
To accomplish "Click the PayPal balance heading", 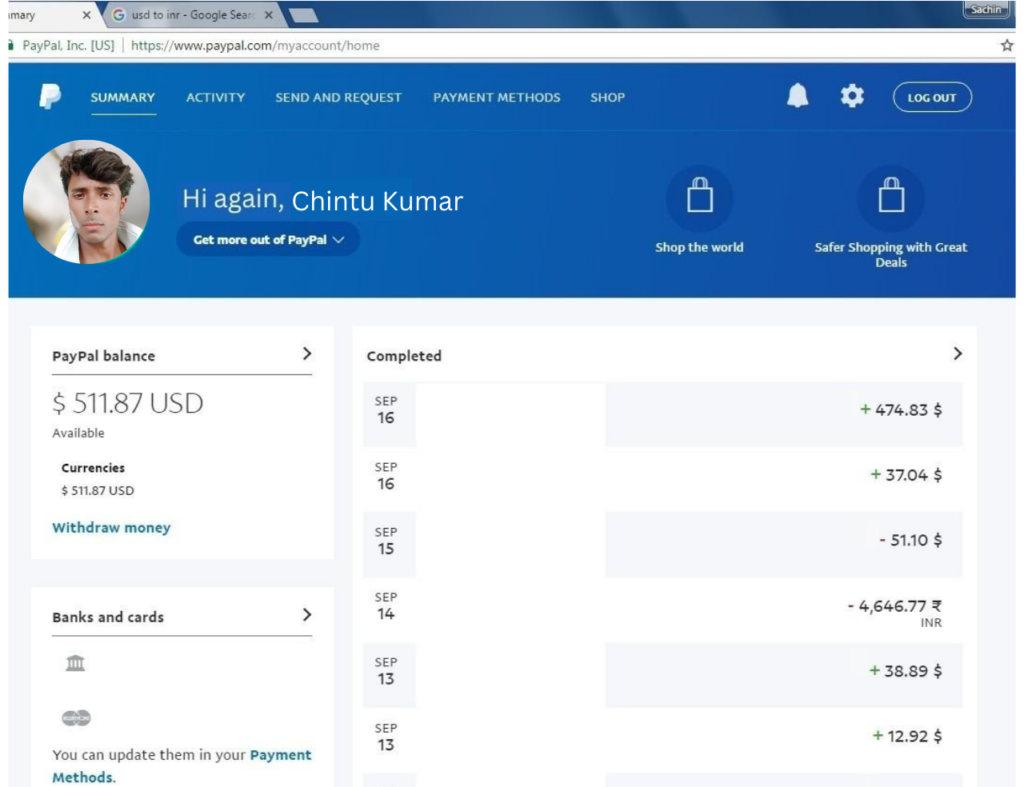I will (x=104, y=356).
